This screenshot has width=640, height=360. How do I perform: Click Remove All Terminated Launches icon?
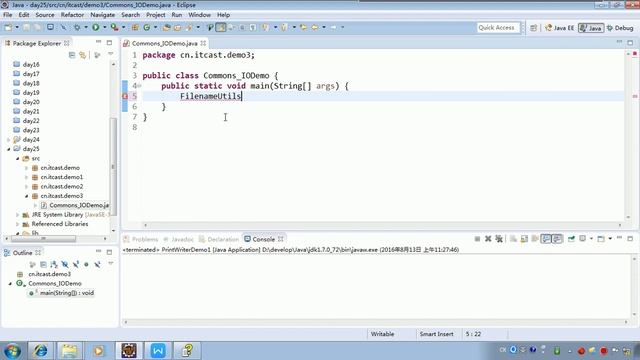499,239
